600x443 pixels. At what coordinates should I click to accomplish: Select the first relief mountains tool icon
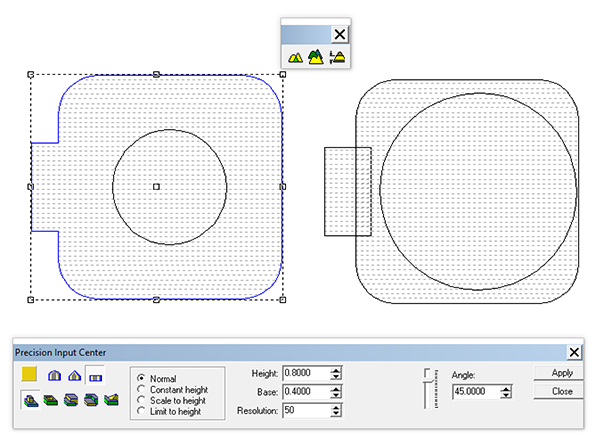point(295,57)
